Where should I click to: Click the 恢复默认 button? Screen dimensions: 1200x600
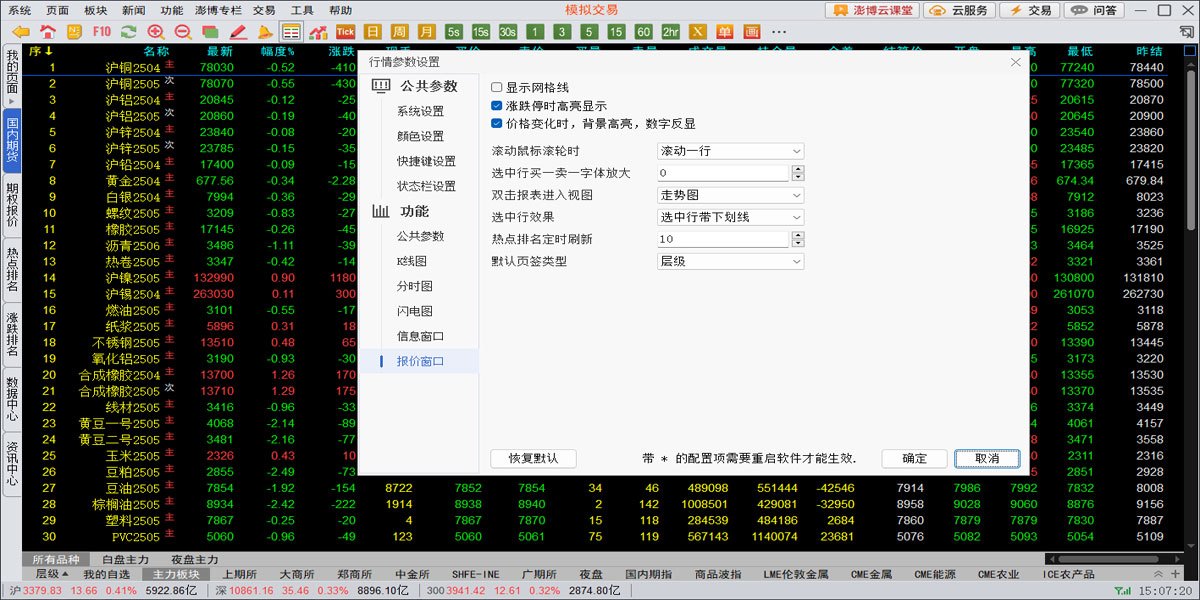[x=533, y=458]
